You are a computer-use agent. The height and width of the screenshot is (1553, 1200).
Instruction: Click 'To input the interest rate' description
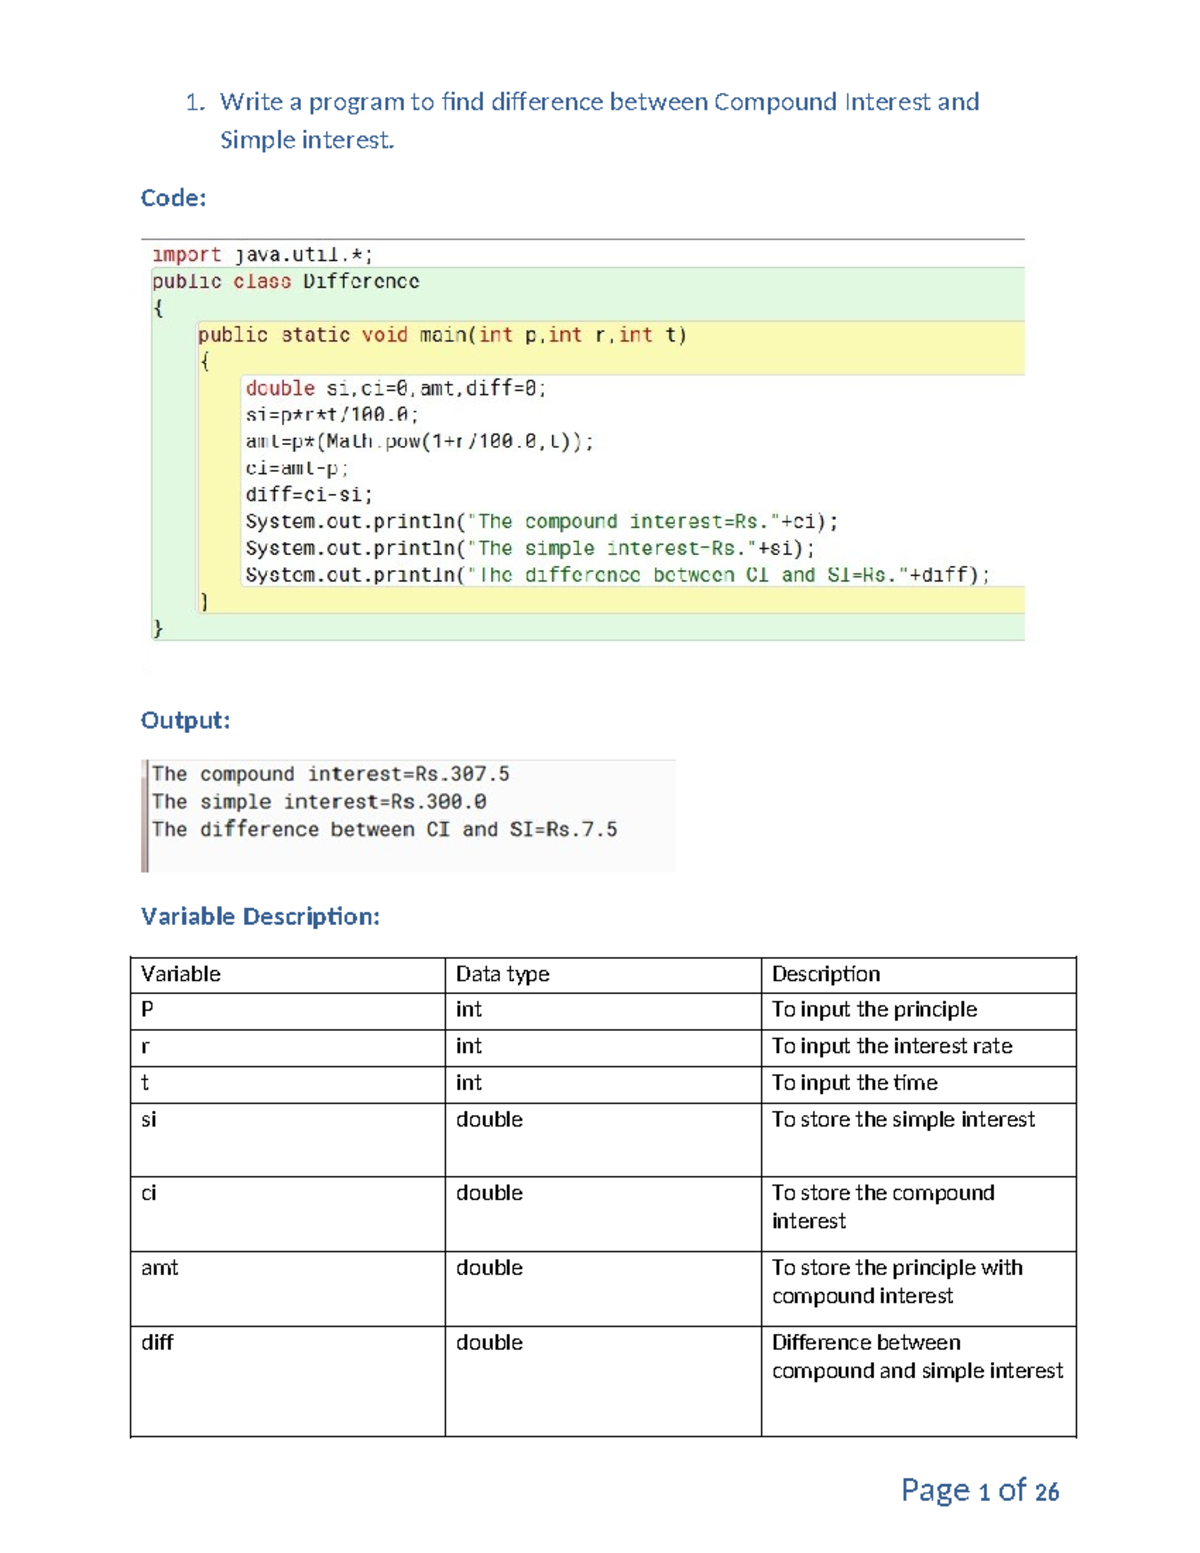coord(892,1046)
